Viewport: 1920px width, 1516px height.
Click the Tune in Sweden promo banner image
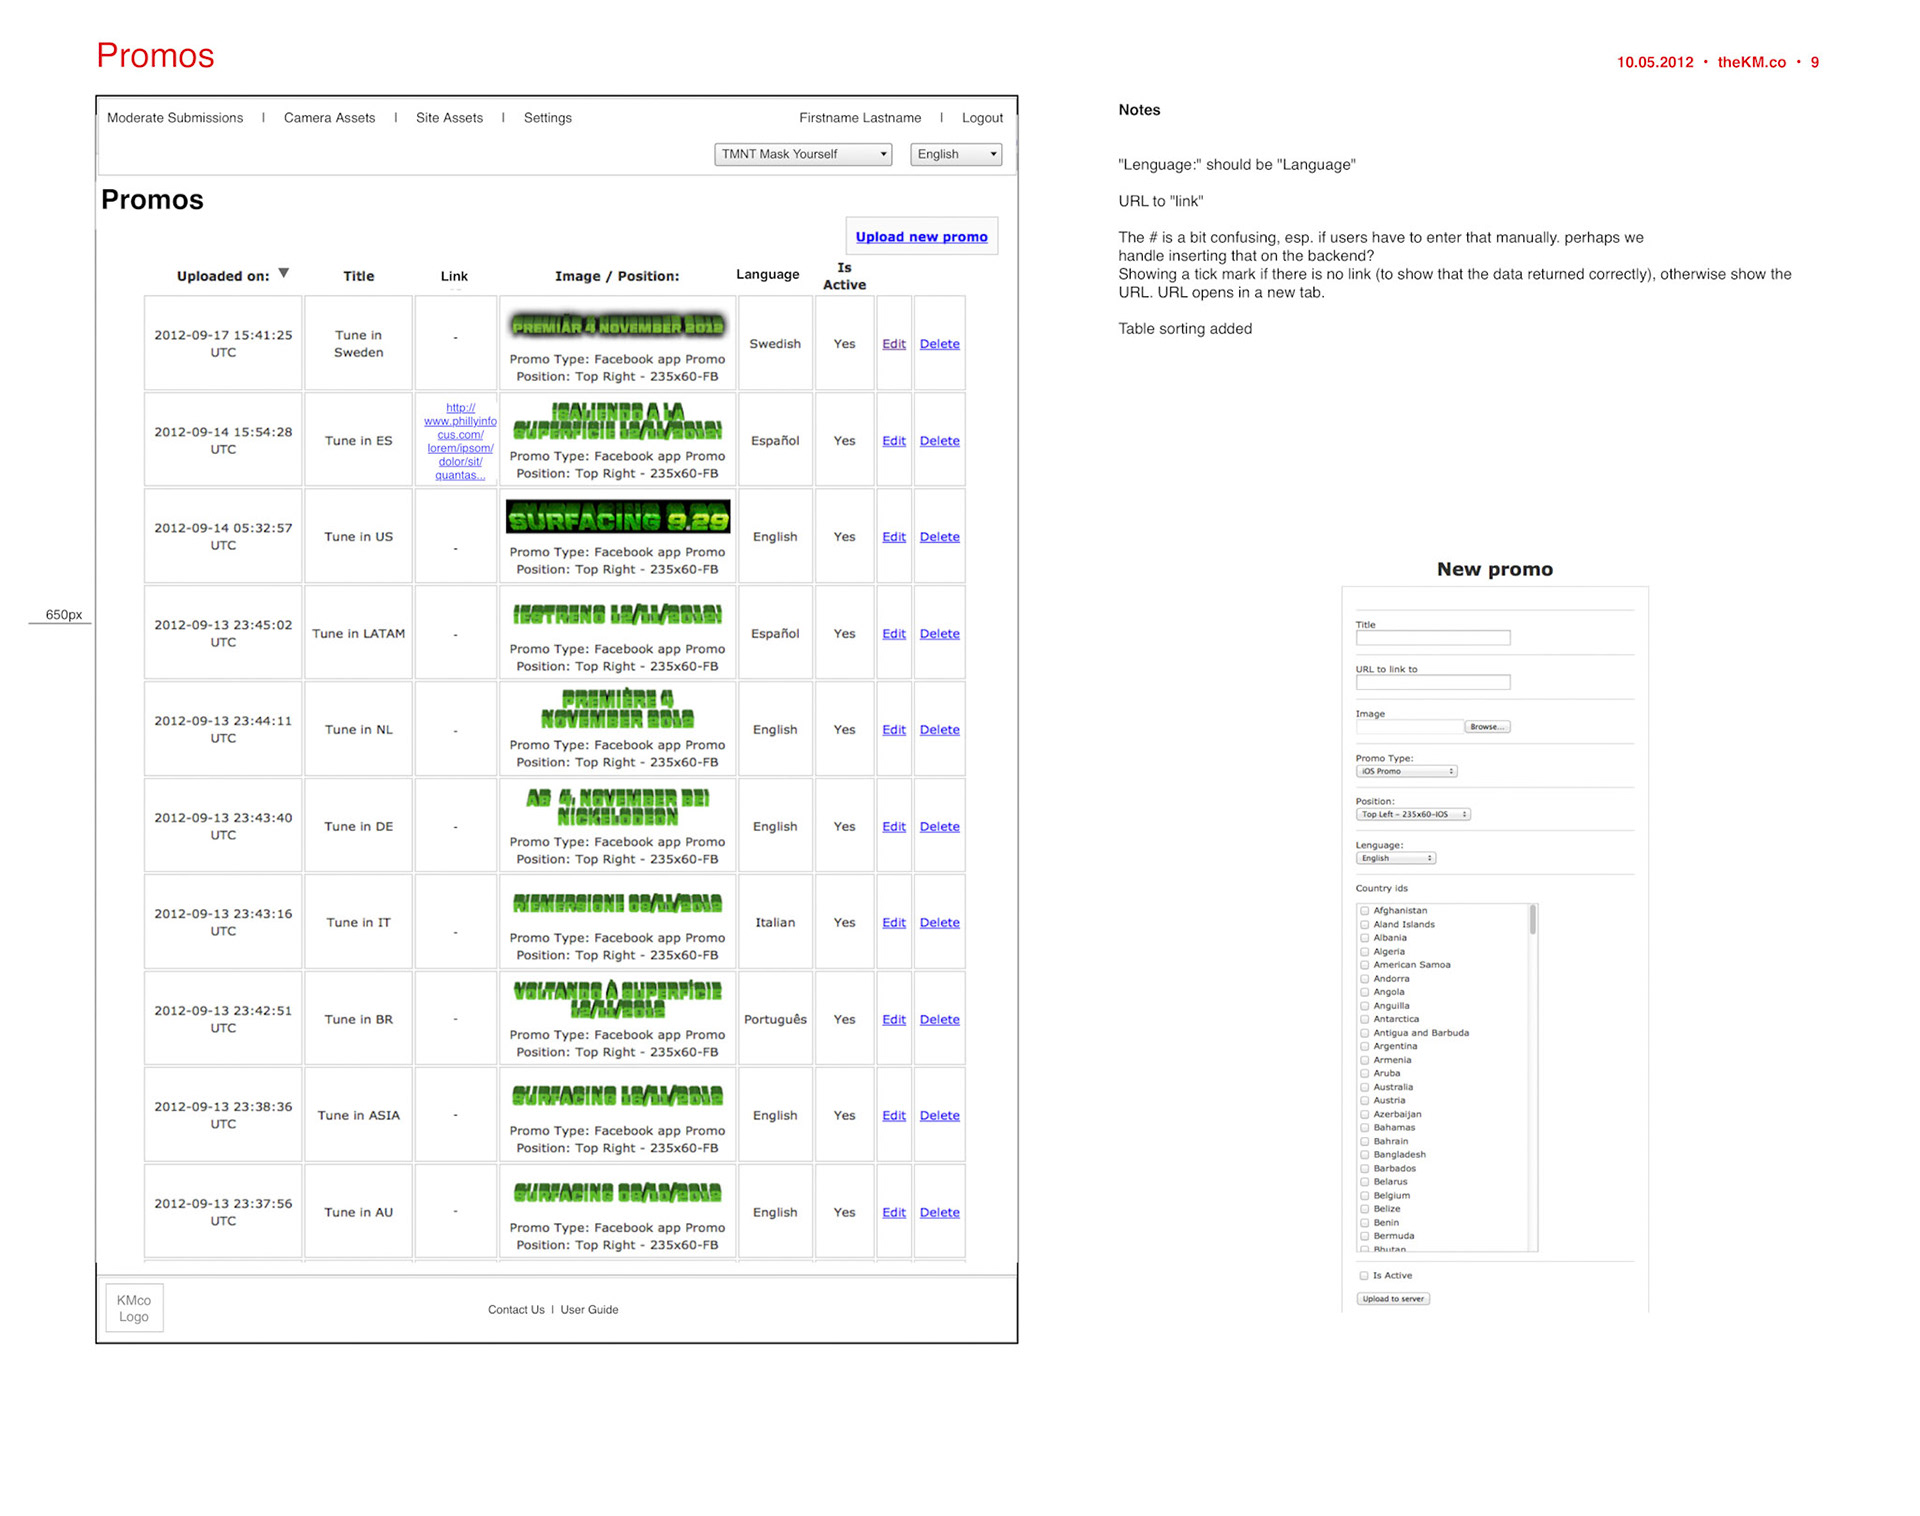(617, 326)
